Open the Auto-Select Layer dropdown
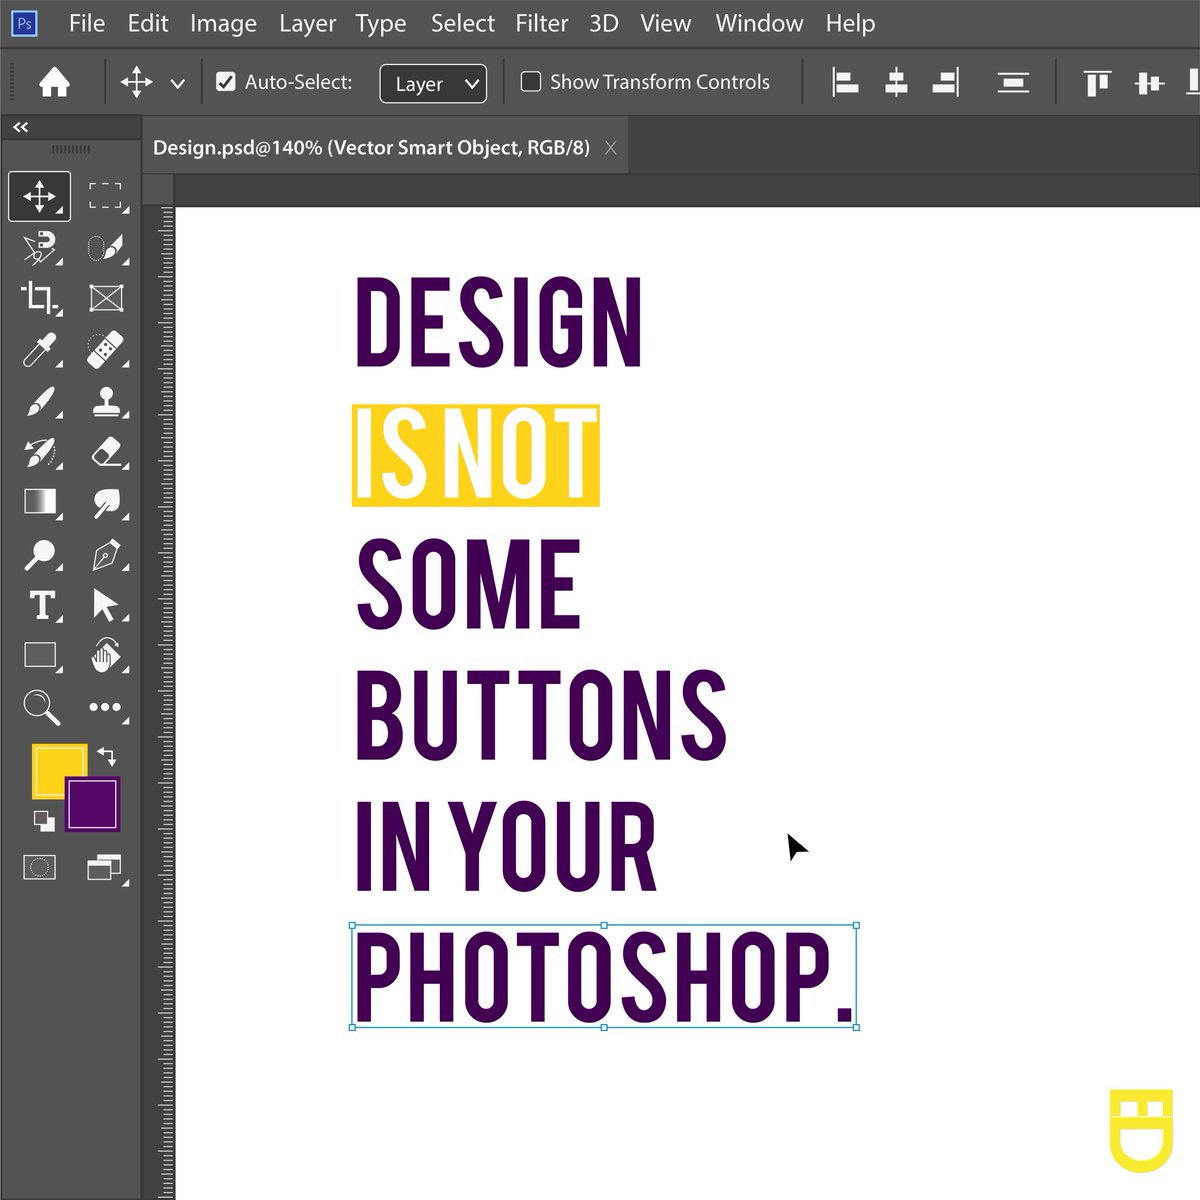The width and height of the screenshot is (1200, 1200). [433, 83]
